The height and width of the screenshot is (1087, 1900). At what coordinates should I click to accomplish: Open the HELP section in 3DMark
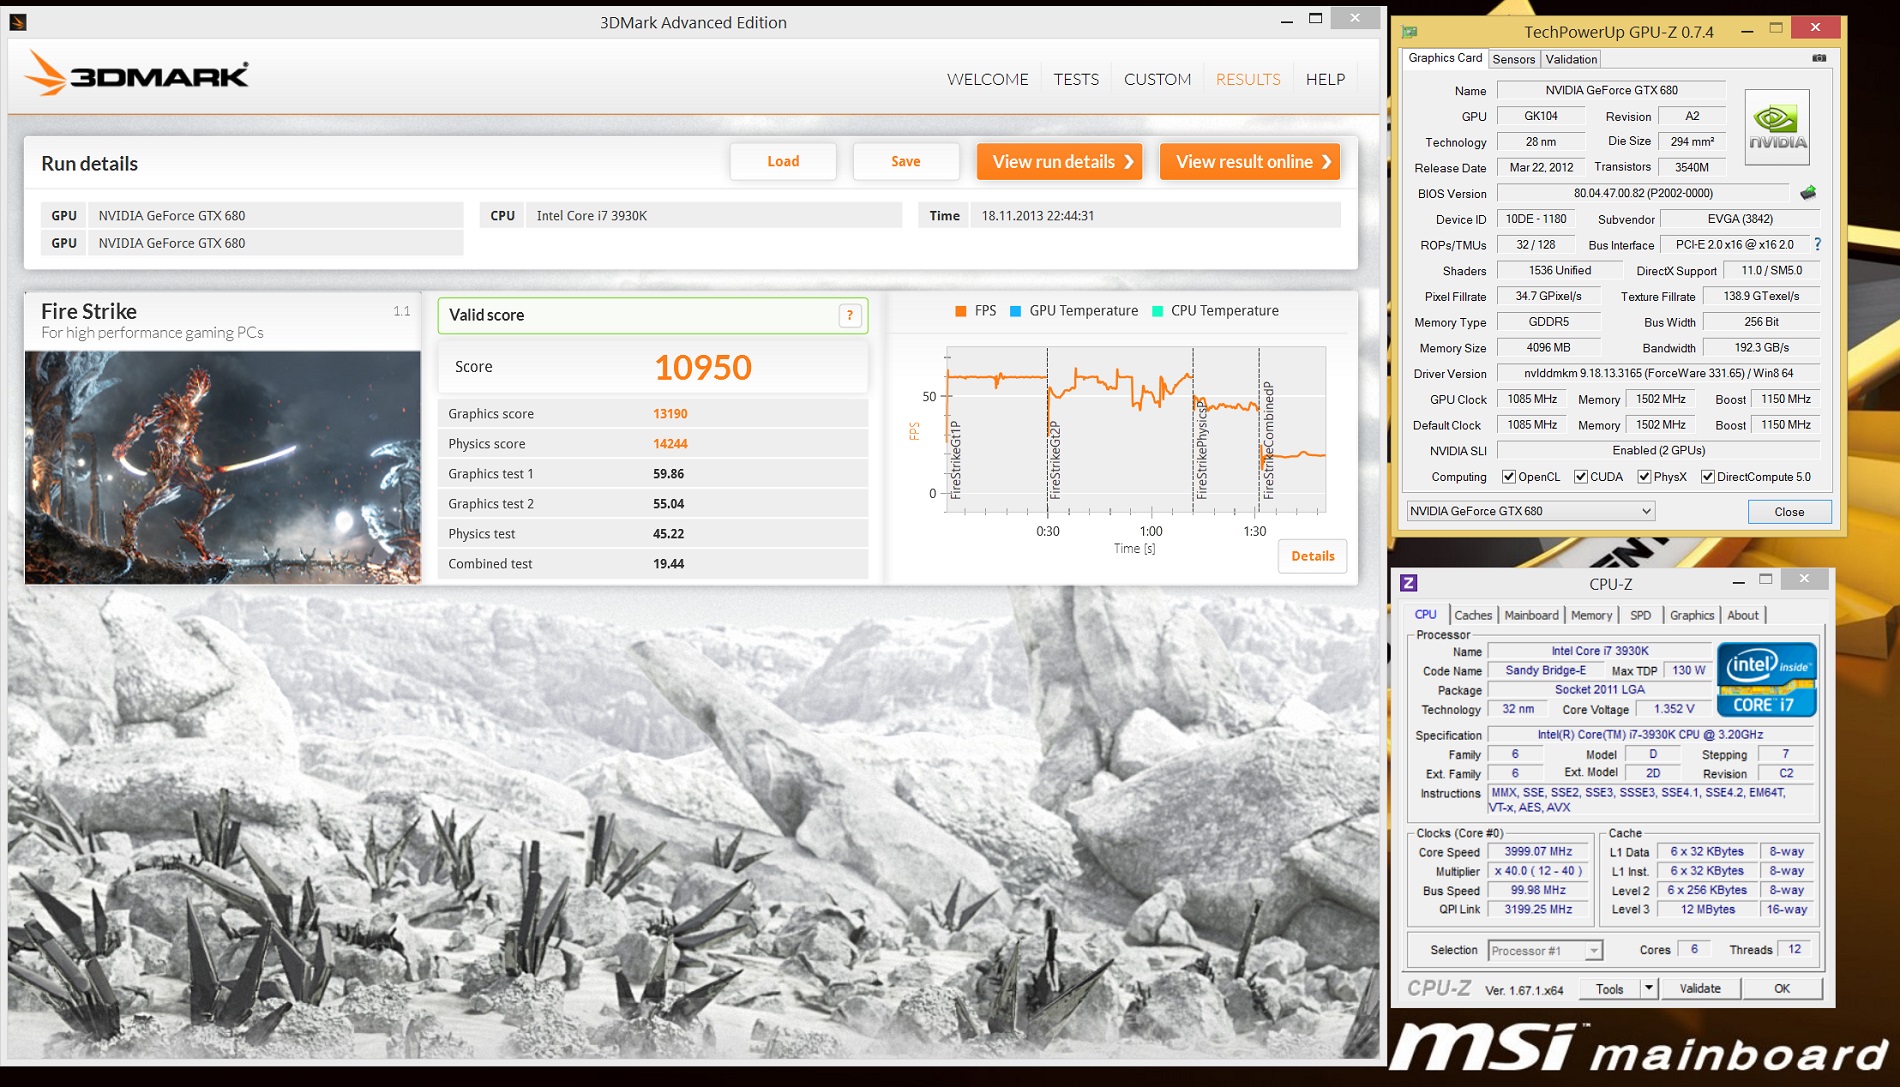point(1325,79)
